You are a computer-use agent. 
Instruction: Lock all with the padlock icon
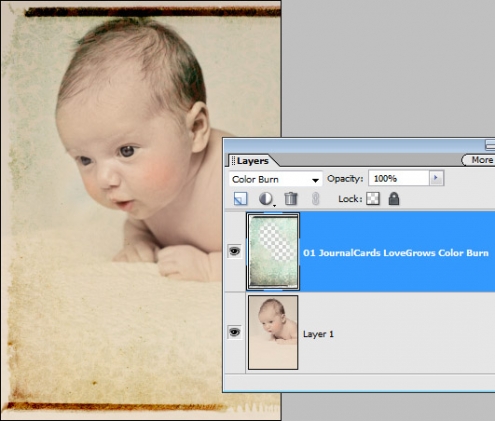click(x=394, y=199)
